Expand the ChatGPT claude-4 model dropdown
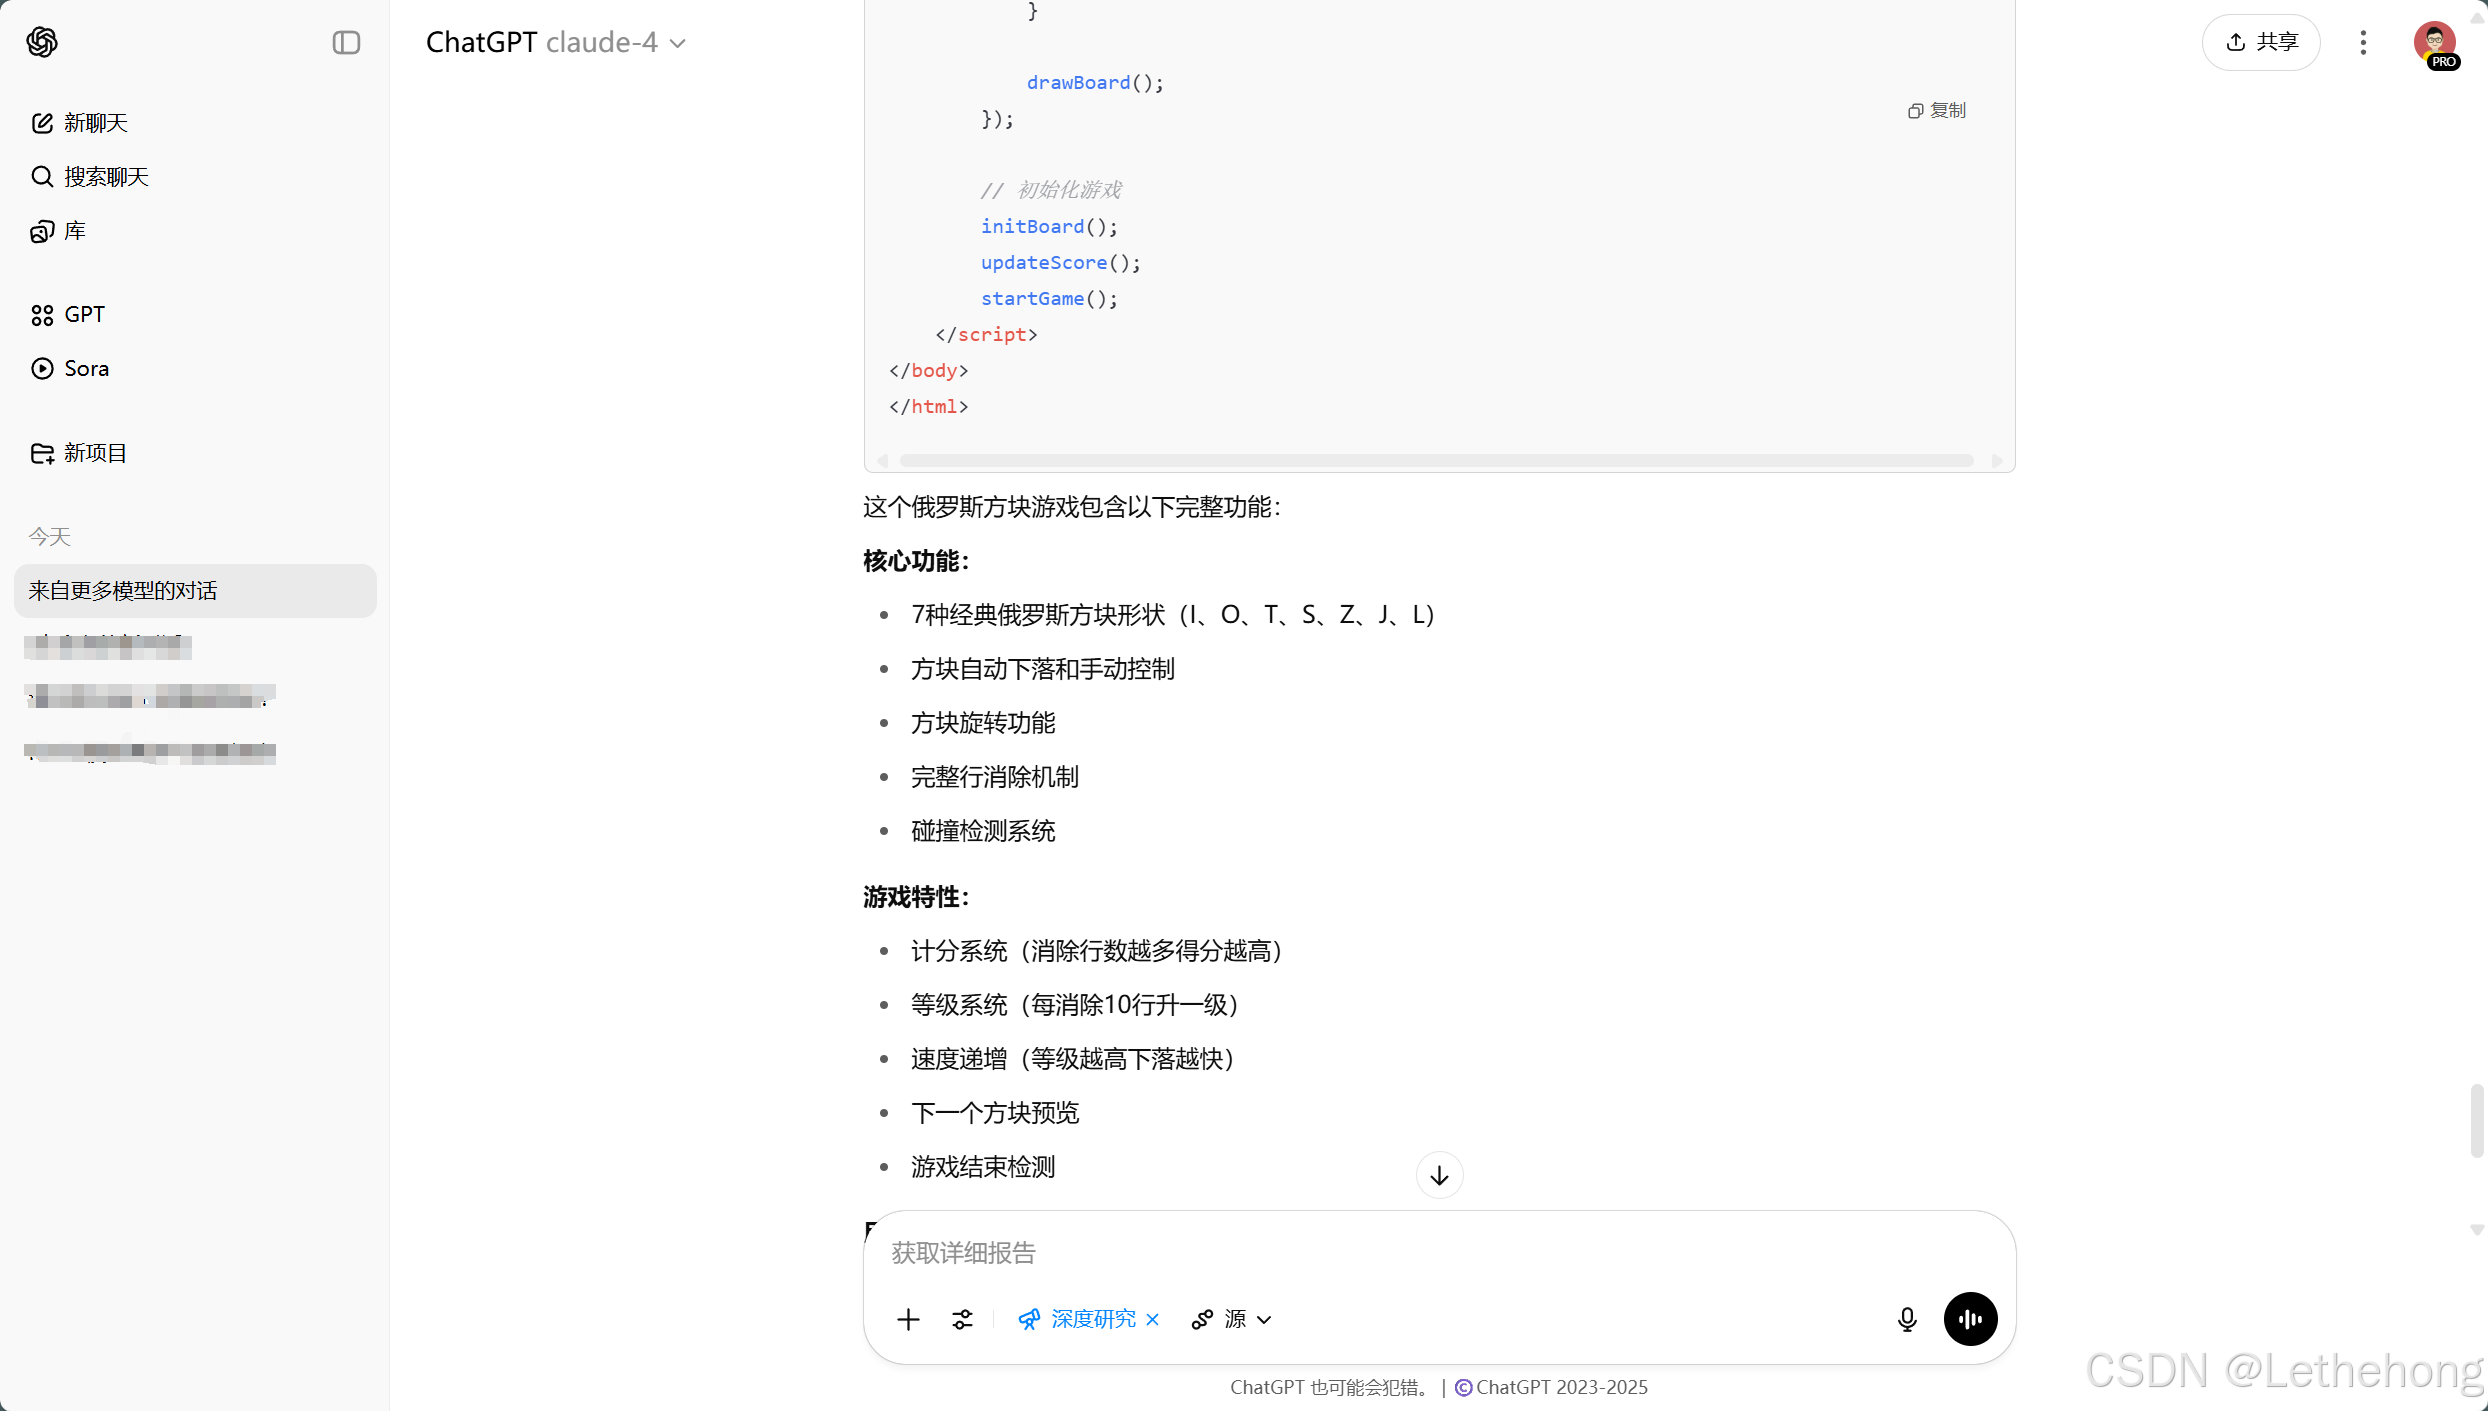Screen dimensions: 2488x1411 point(556,42)
